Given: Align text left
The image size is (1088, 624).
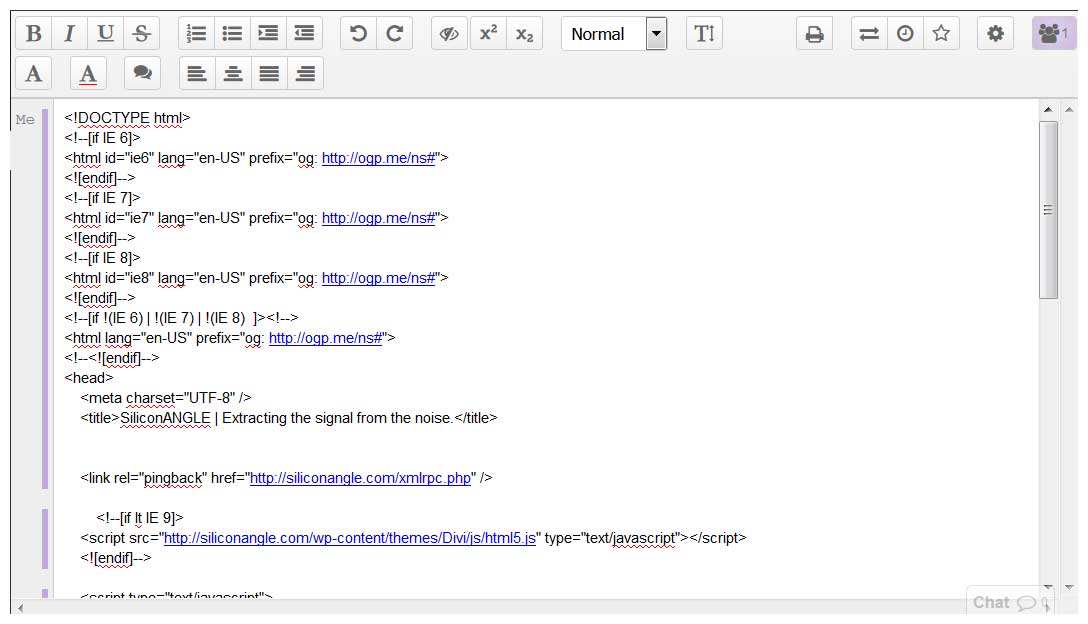Looking at the screenshot, I should (197, 74).
